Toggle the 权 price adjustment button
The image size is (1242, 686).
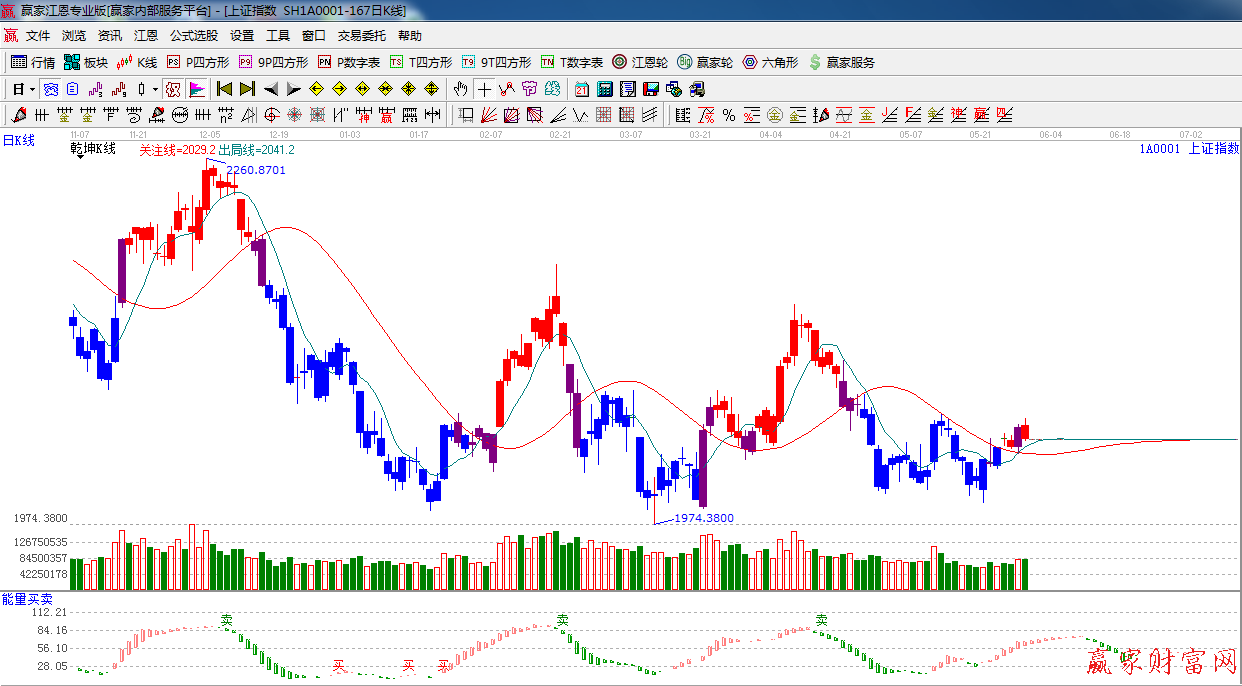click(173, 89)
